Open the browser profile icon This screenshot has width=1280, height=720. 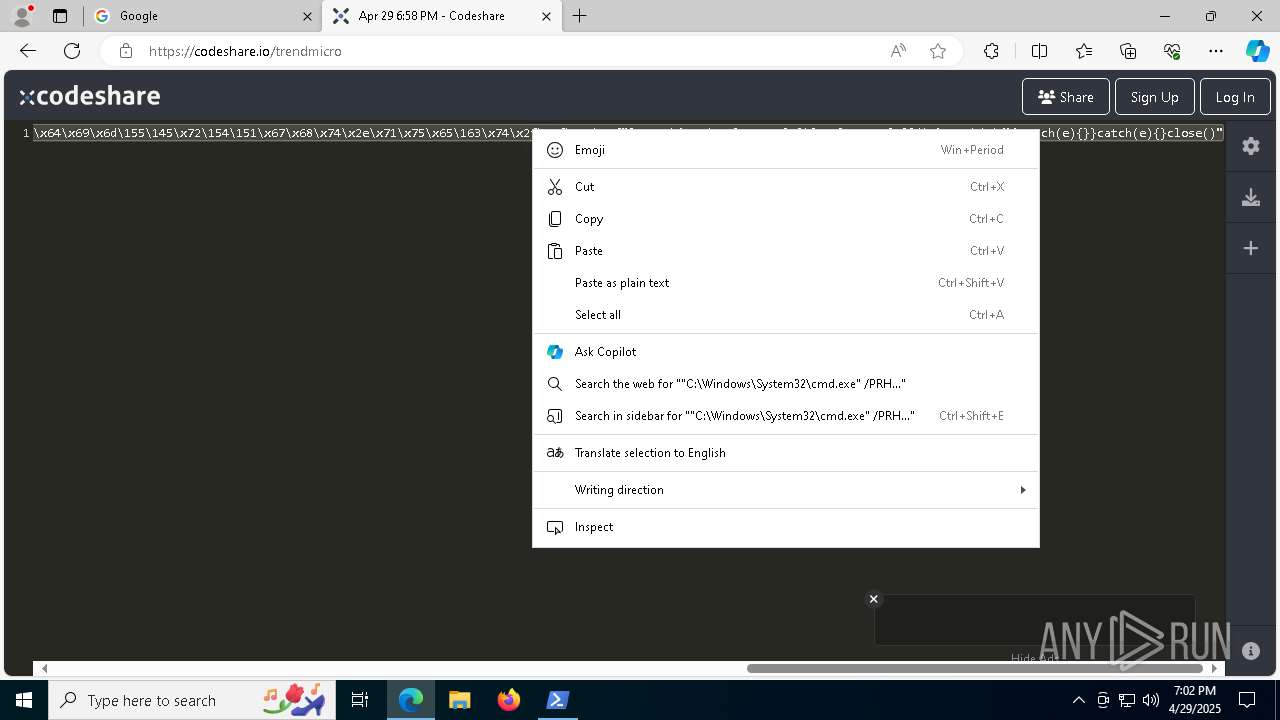point(22,16)
